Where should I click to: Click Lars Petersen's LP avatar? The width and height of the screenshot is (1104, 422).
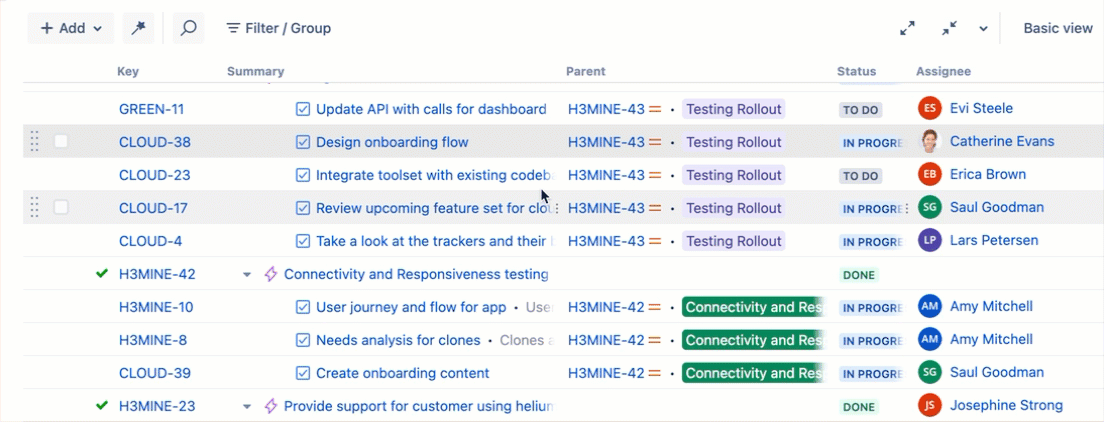tap(929, 240)
